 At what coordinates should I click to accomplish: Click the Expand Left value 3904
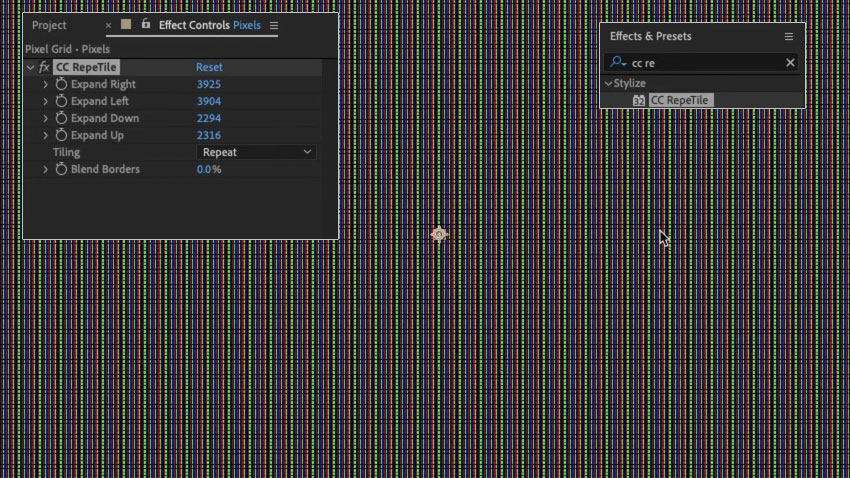pyautogui.click(x=209, y=101)
